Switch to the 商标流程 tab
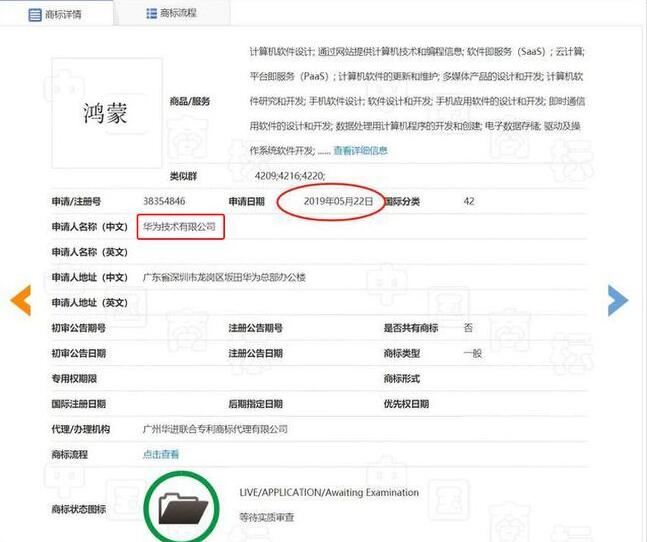The image size is (647, 542). [172, 13]
